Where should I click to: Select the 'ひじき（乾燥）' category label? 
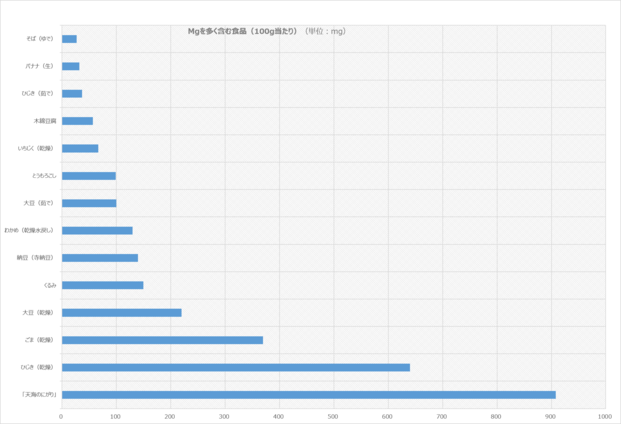tap(37, 367)
